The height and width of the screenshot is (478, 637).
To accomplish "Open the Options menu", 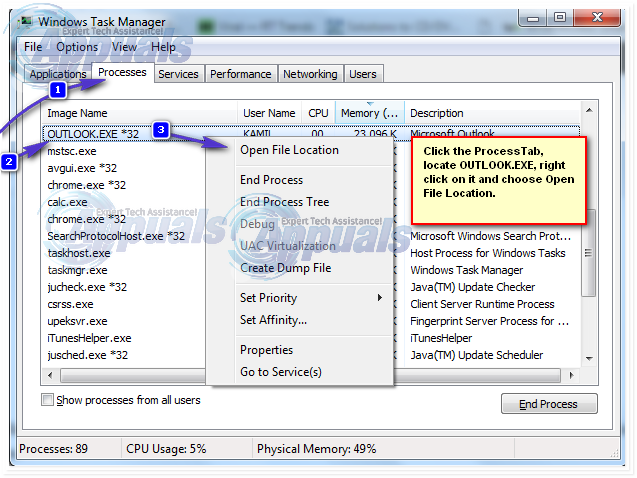I will 77,47.
